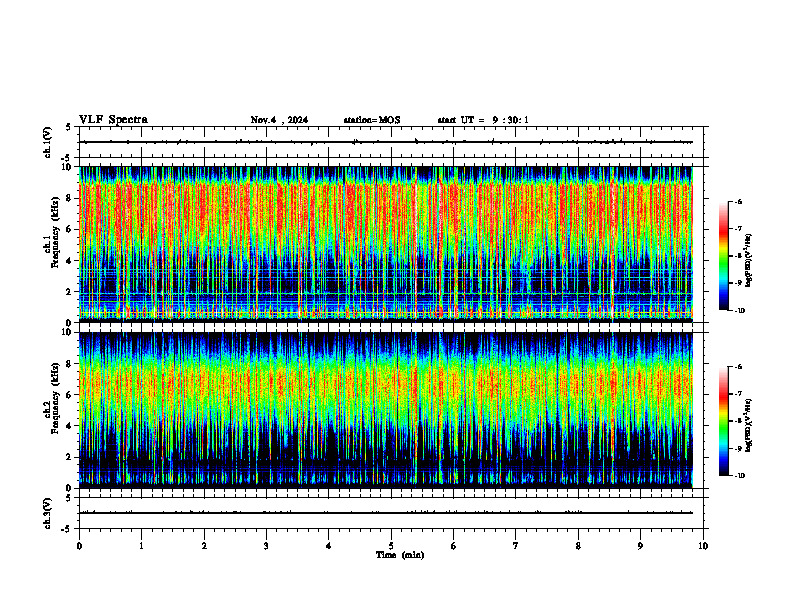
Task: Click time axis tick label '8'
Action: click(578, 546)
